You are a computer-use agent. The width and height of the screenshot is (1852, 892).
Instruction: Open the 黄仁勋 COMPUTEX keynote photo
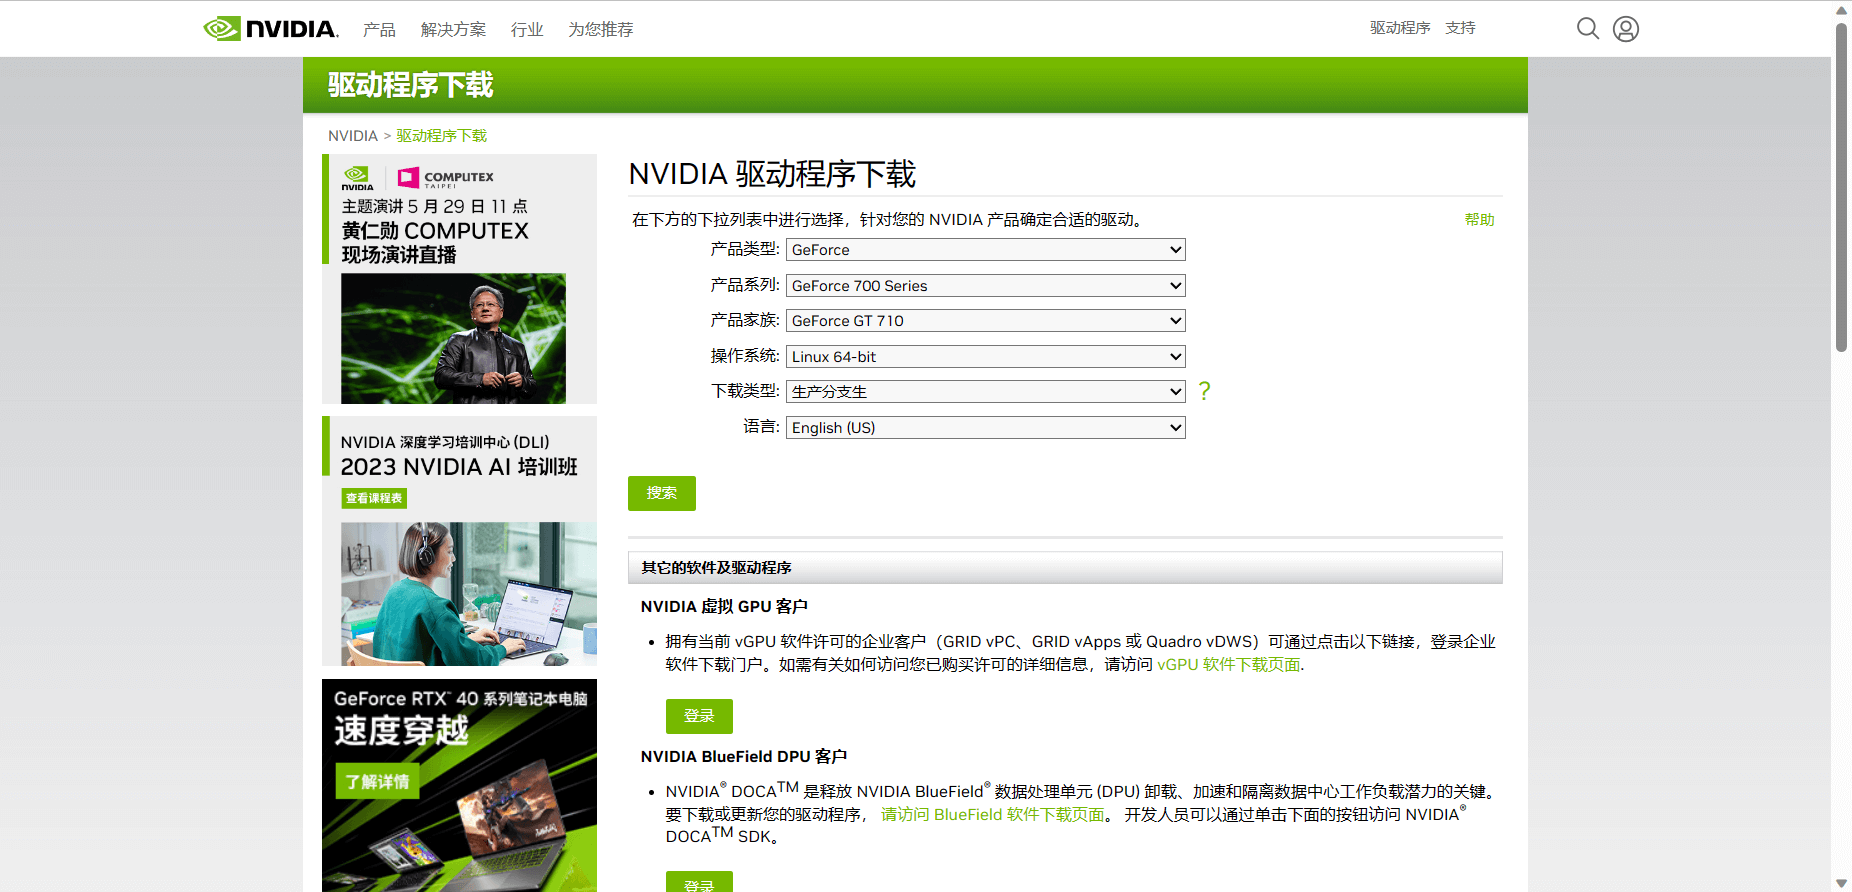[453, 338]
